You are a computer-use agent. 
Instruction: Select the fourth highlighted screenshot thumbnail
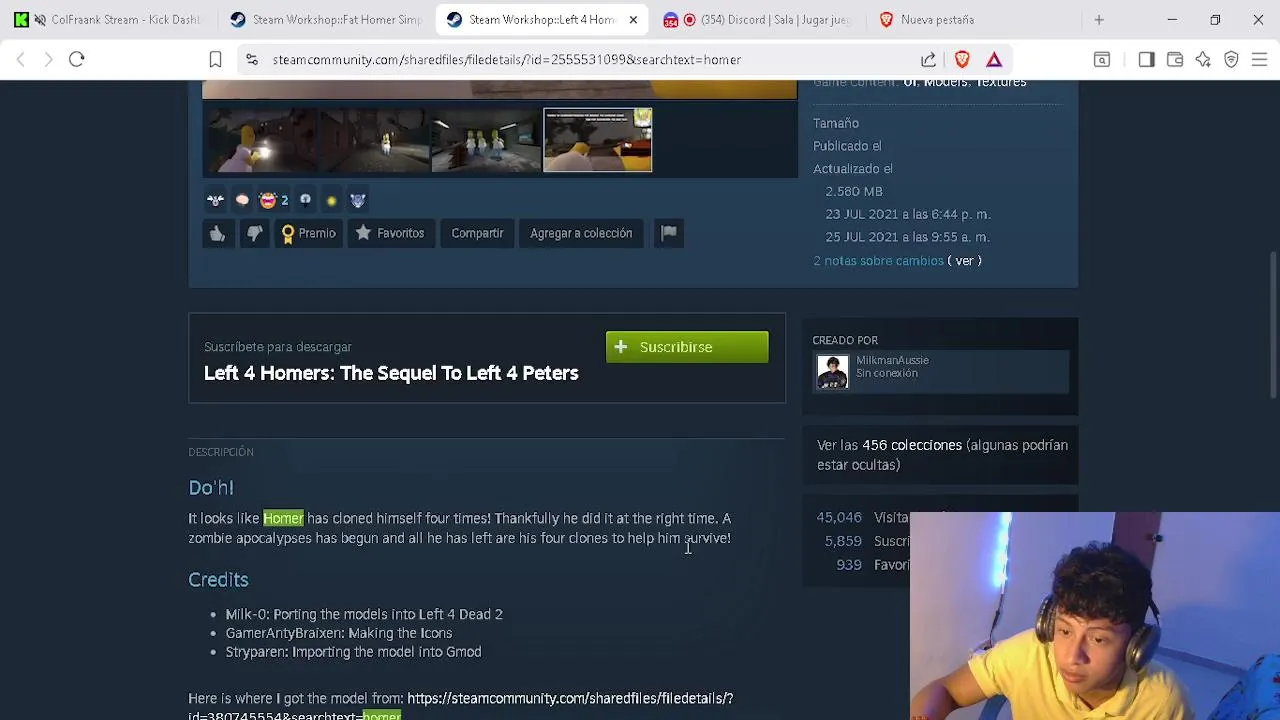pyautogui.click(x=598, y=140)
